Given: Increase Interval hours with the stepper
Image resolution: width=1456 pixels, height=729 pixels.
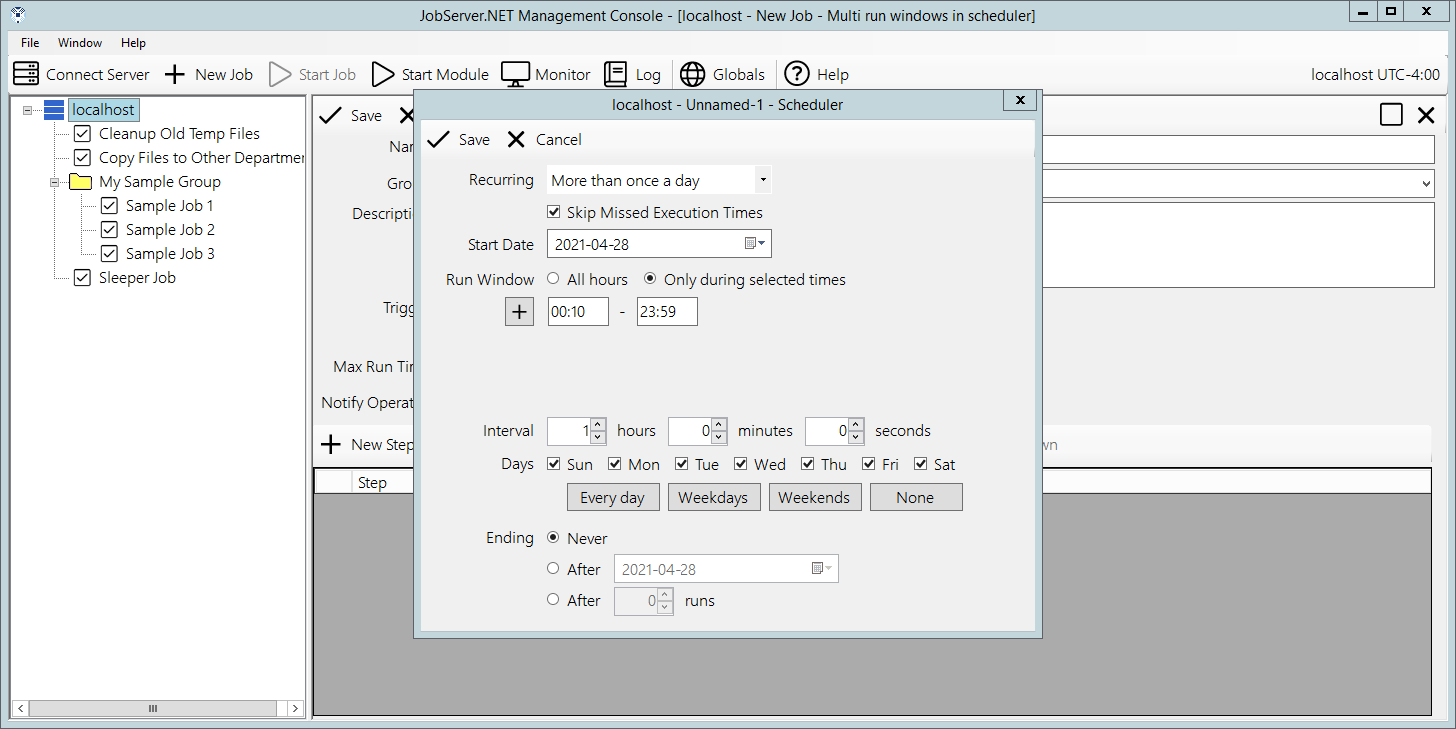Looking at the screenshot, I should tap(597, 426).
